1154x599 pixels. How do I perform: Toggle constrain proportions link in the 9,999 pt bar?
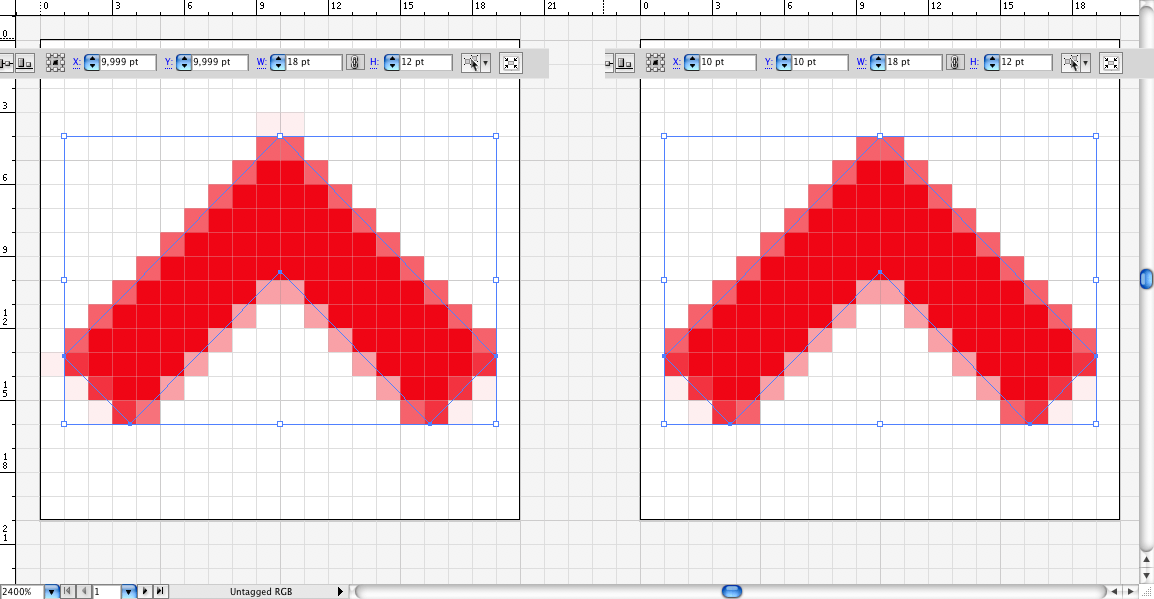(x=355, y=63)
